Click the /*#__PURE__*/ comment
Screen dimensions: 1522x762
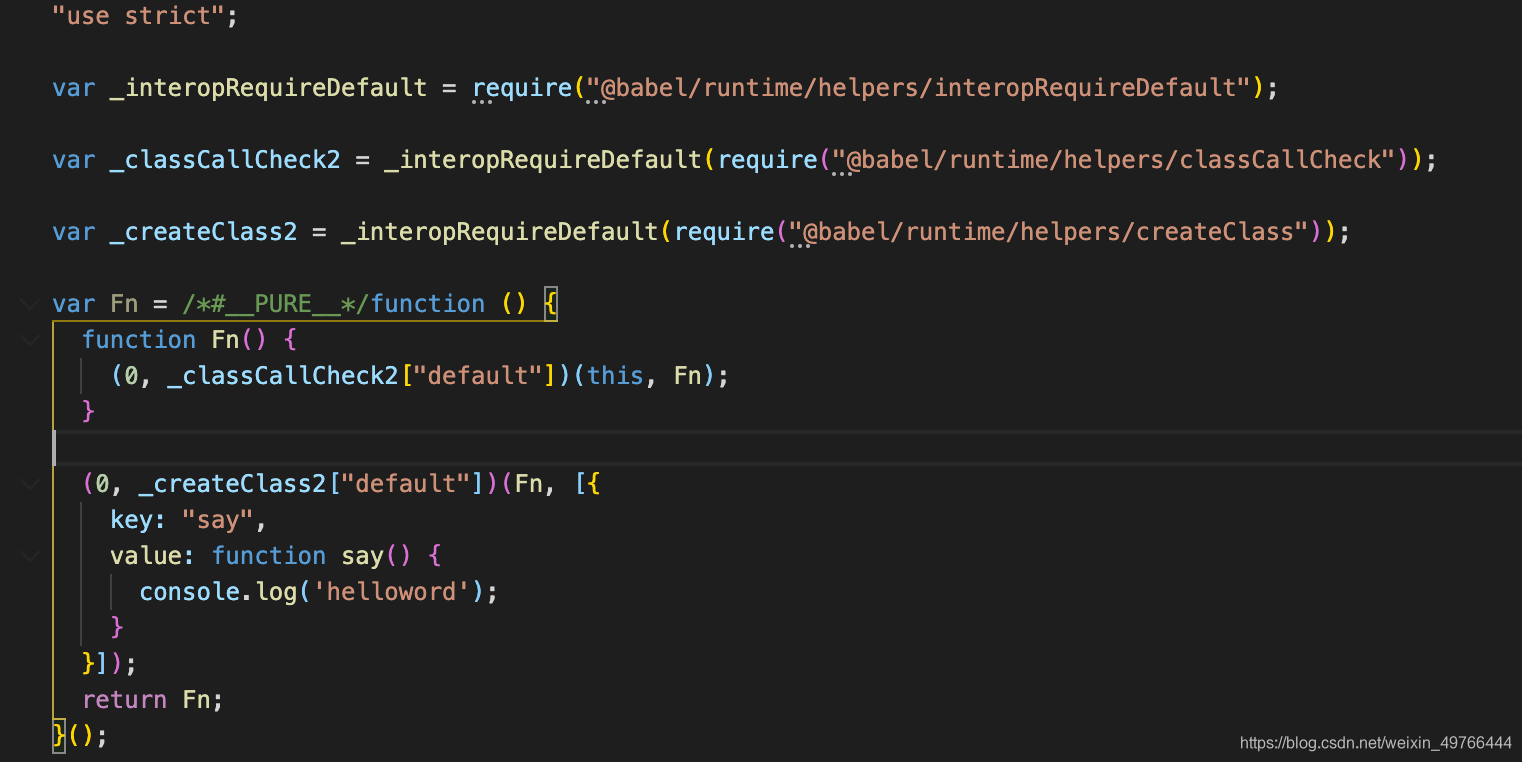coord(276,304)
